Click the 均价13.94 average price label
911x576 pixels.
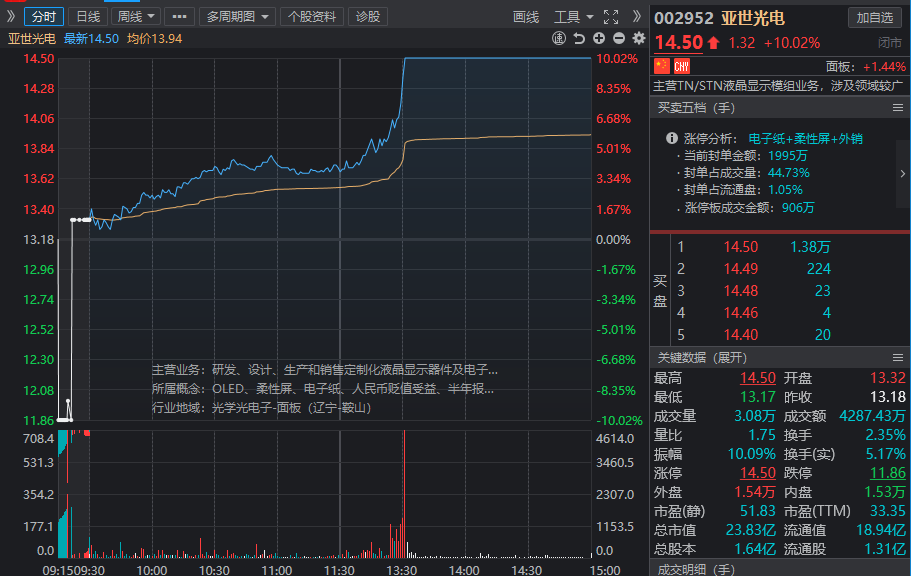155,39
